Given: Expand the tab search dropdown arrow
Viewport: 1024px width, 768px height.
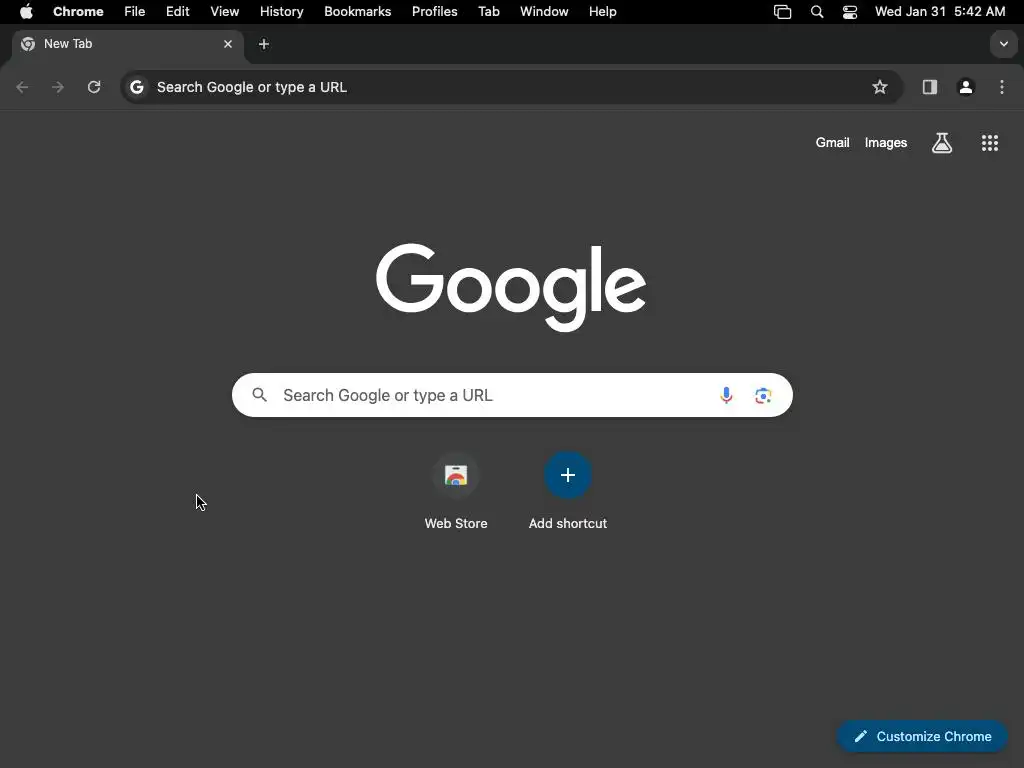Looking at the screenshot, I should 1004,44.
